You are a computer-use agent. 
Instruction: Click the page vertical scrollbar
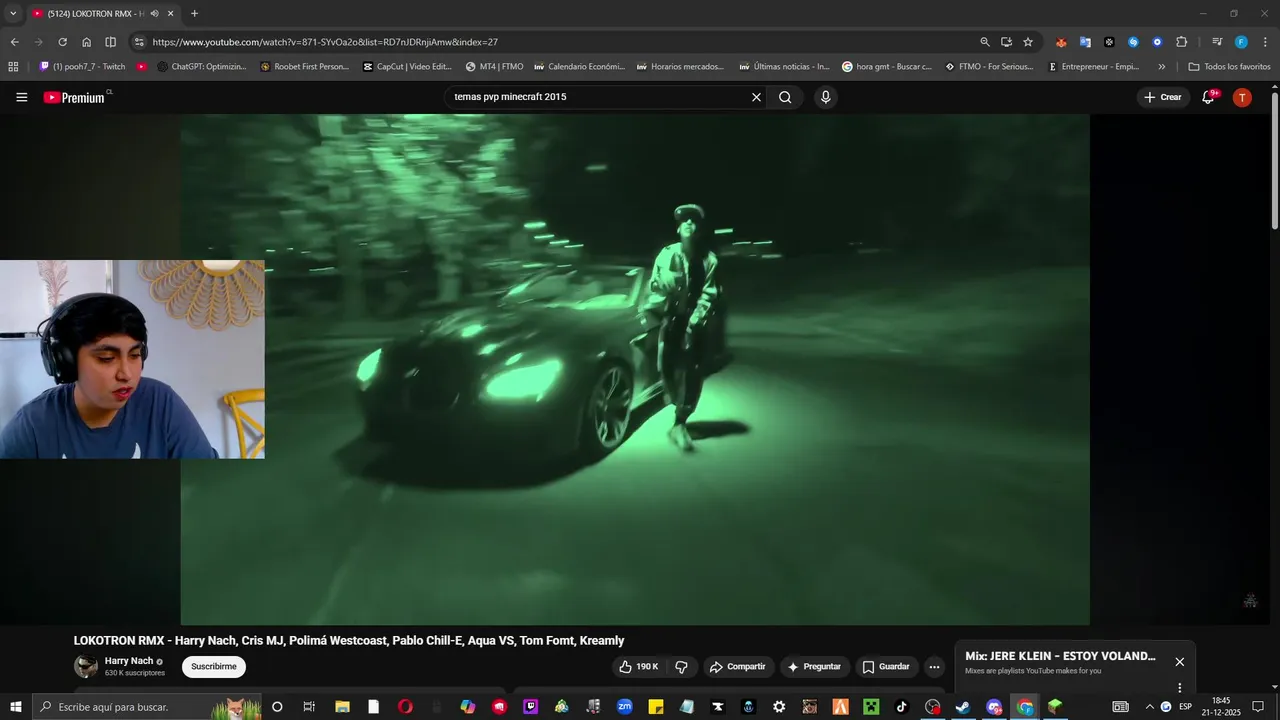click(1274, 160)
